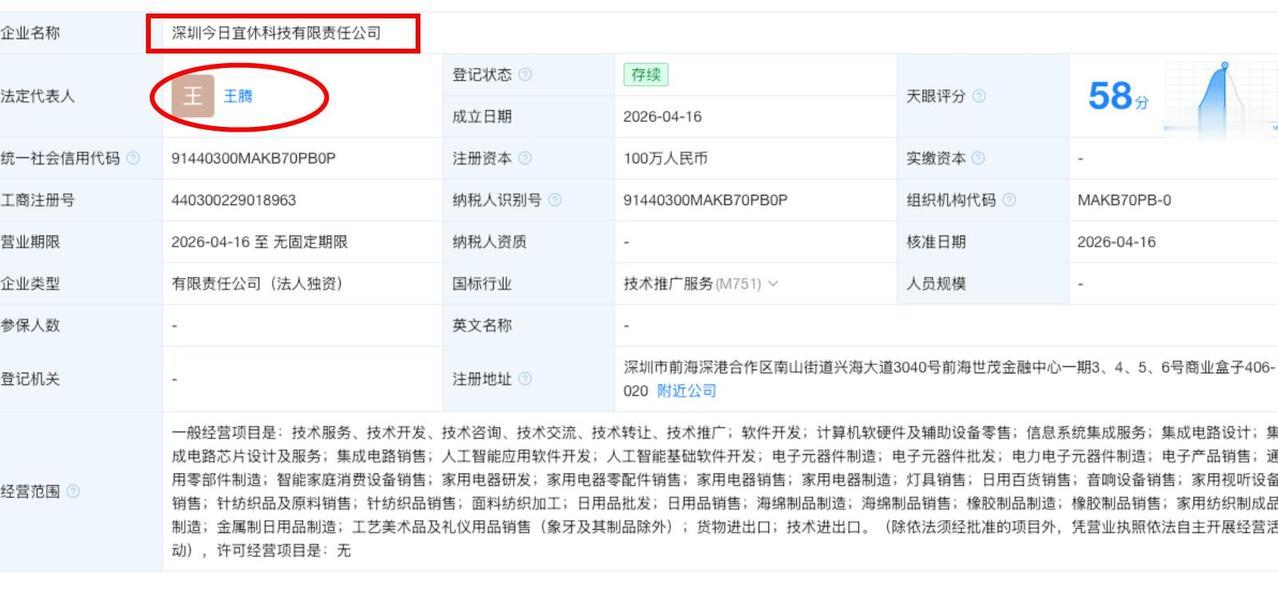Click the 企业类型 label cell
The width and height of the screenshot is (1278, 592).
(x=81, y=284)
